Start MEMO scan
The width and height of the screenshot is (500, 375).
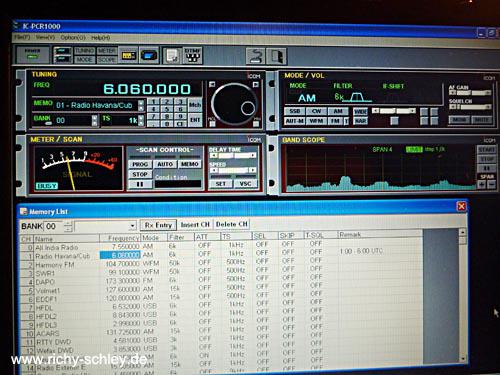click(x=190, y=164)
